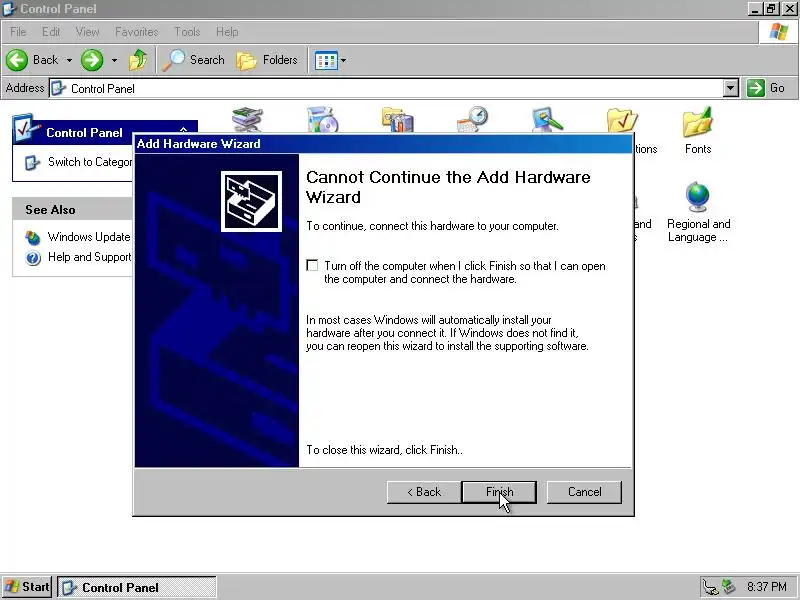Click the Address bar field showing Control Panel
The width and height of the screenshot is (800, 600).
[x=386, y=88]
